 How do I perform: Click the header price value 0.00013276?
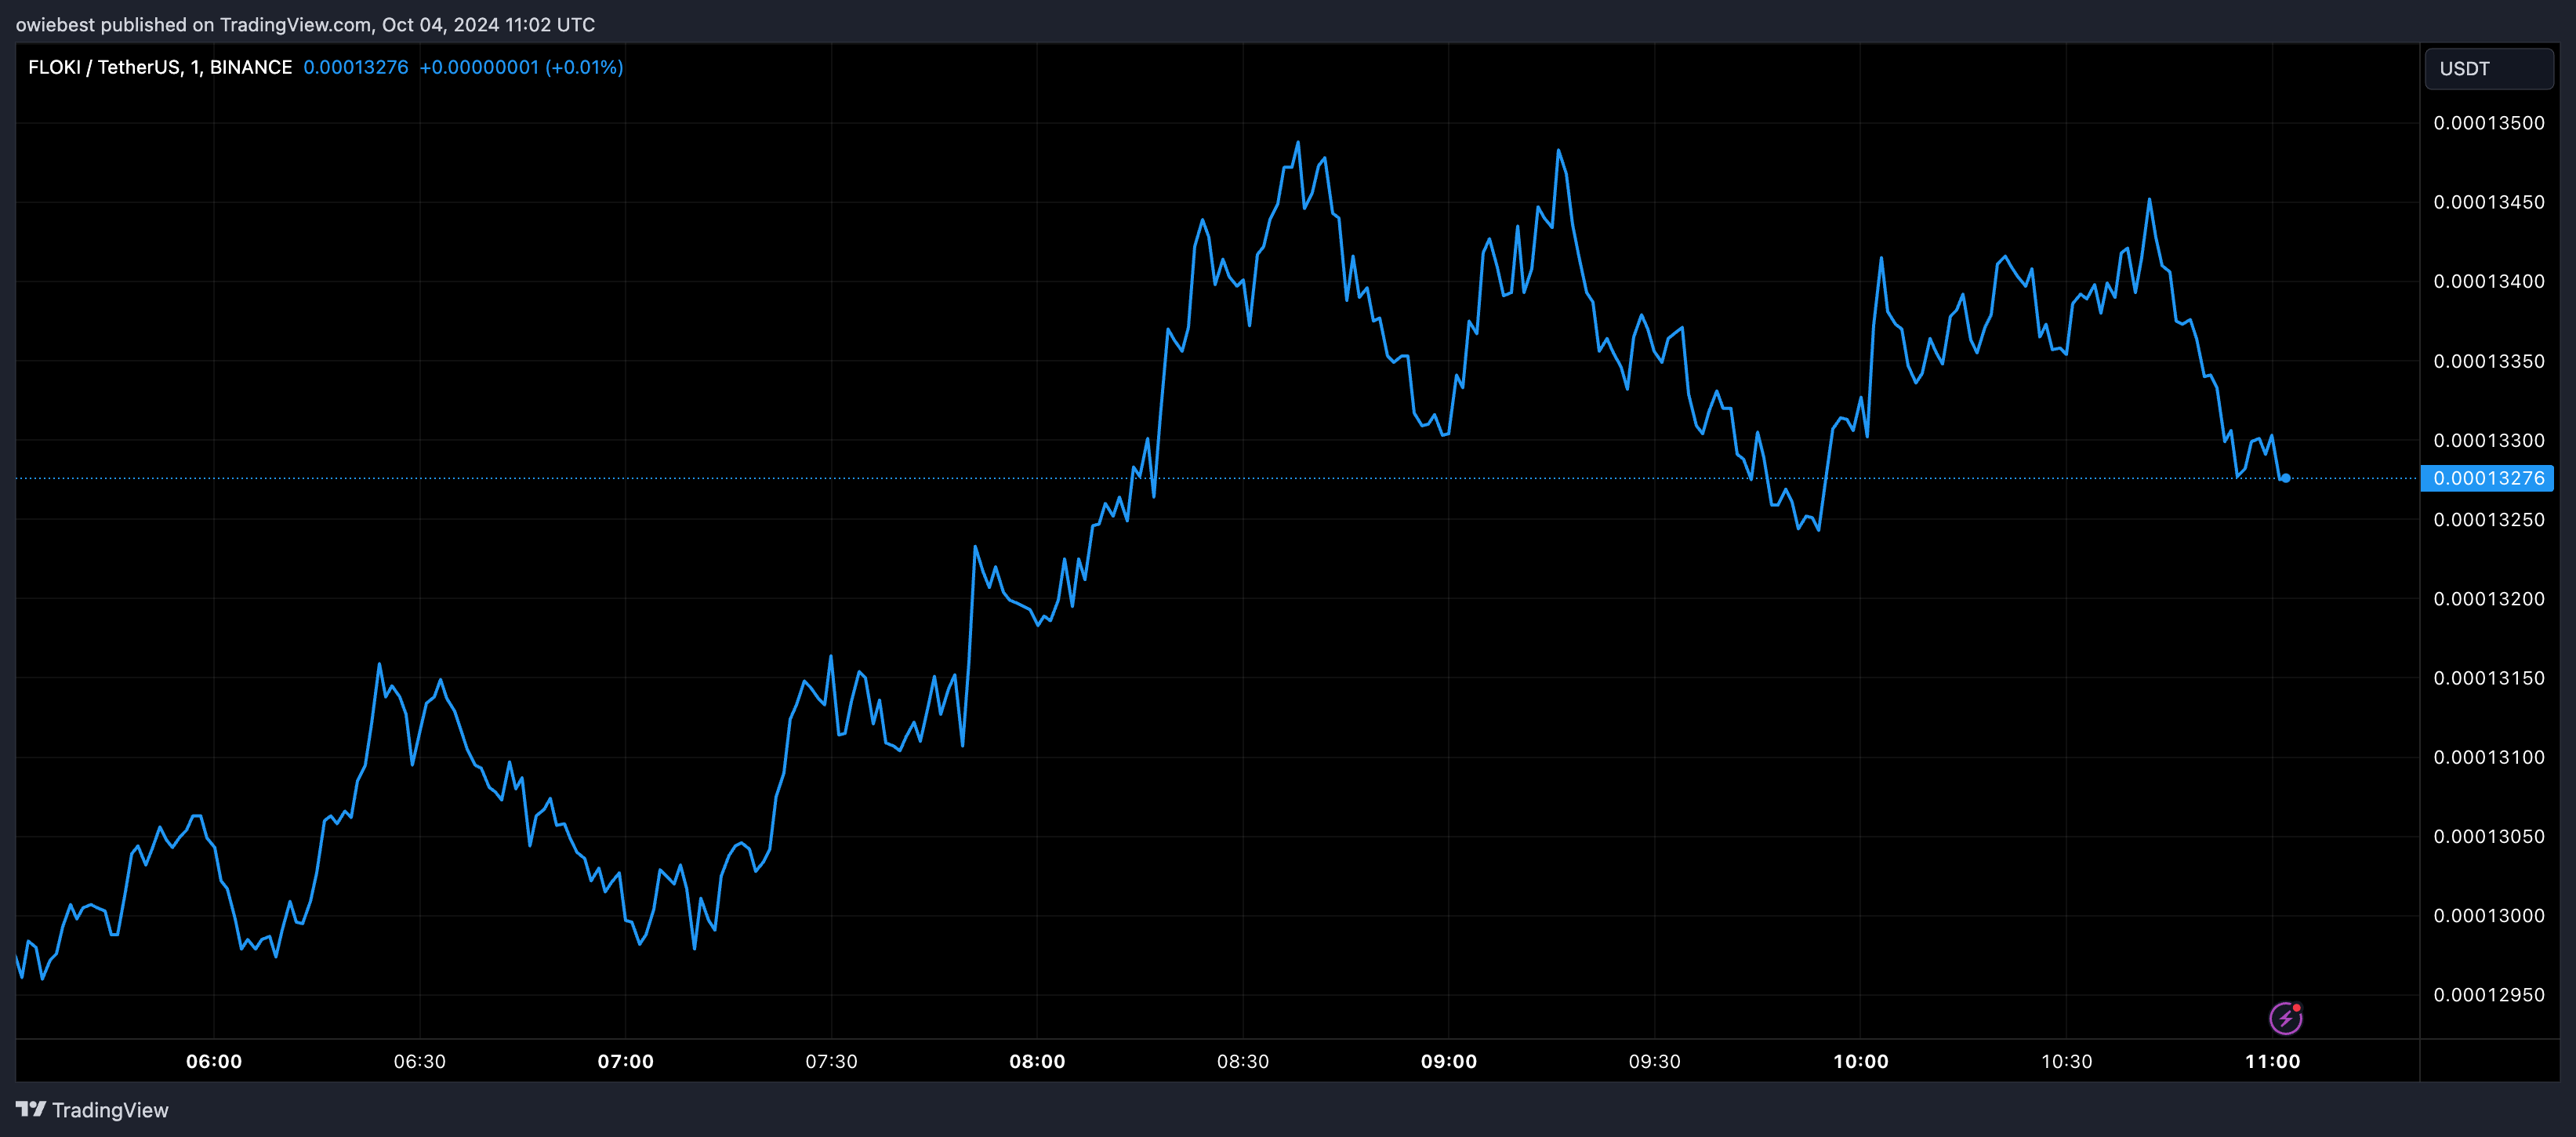[356, 67]
